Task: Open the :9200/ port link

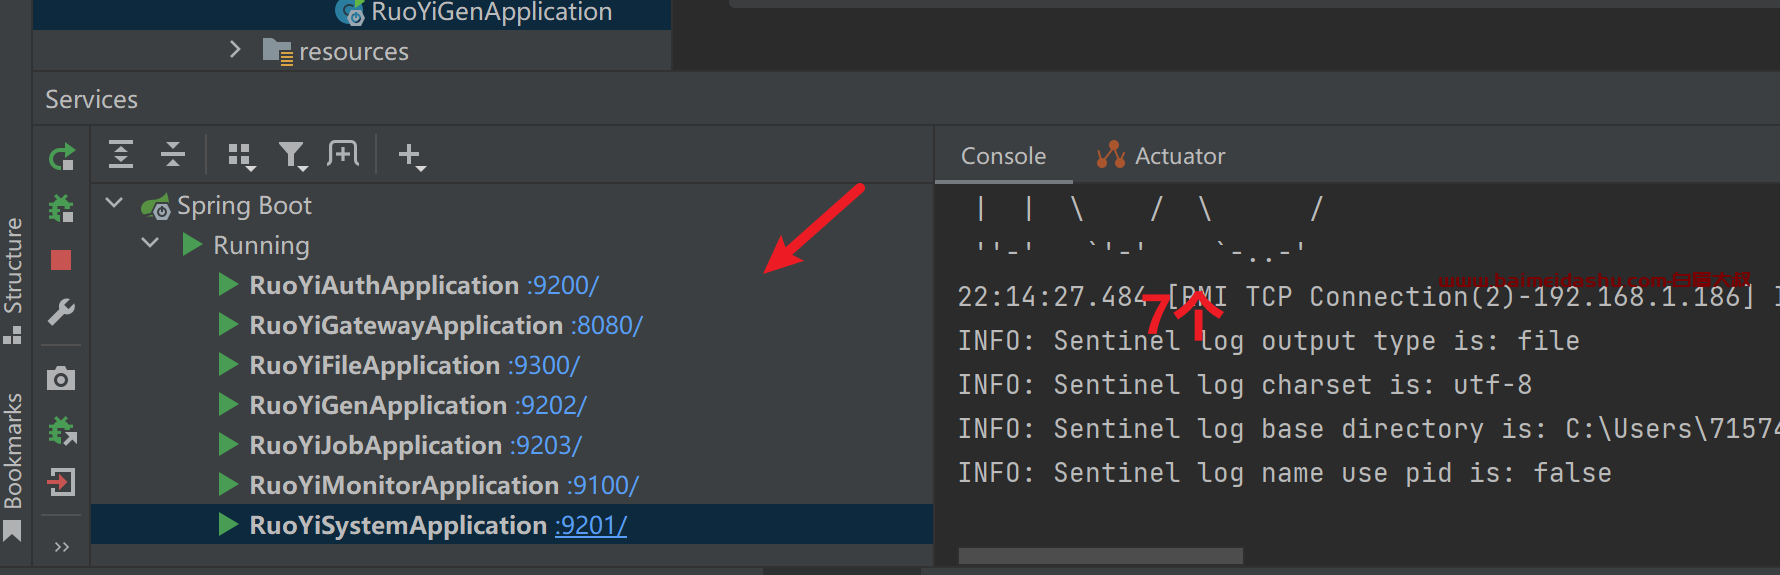Action: (x=562, y=285)
